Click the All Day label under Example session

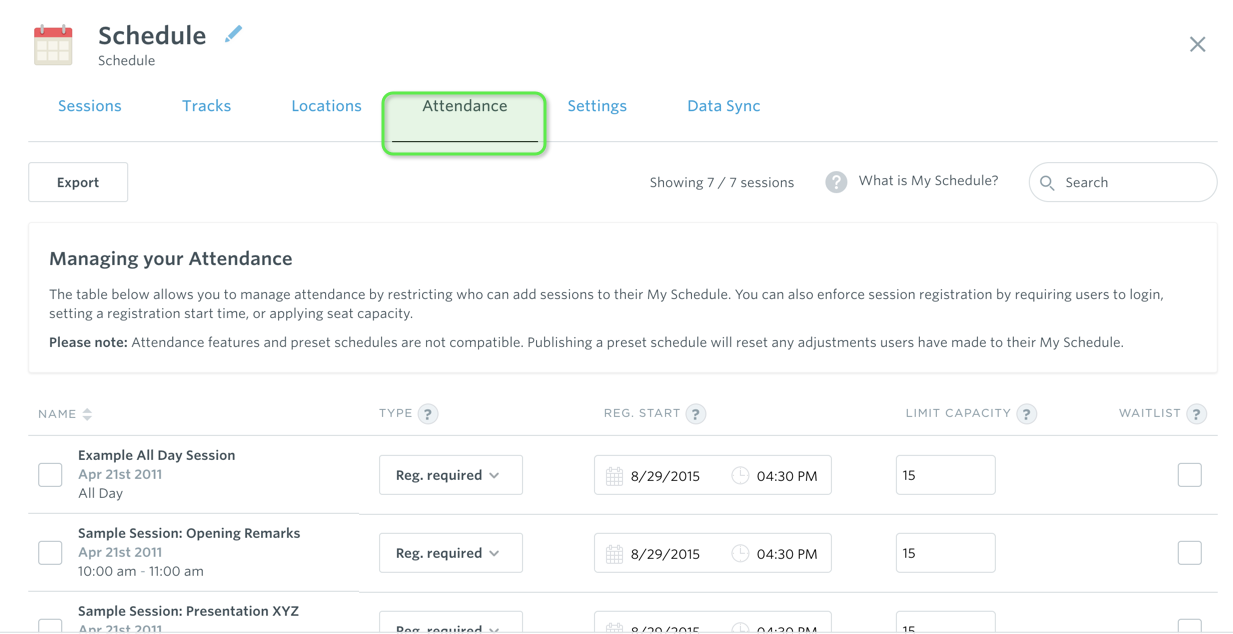(x=100, y=493)
